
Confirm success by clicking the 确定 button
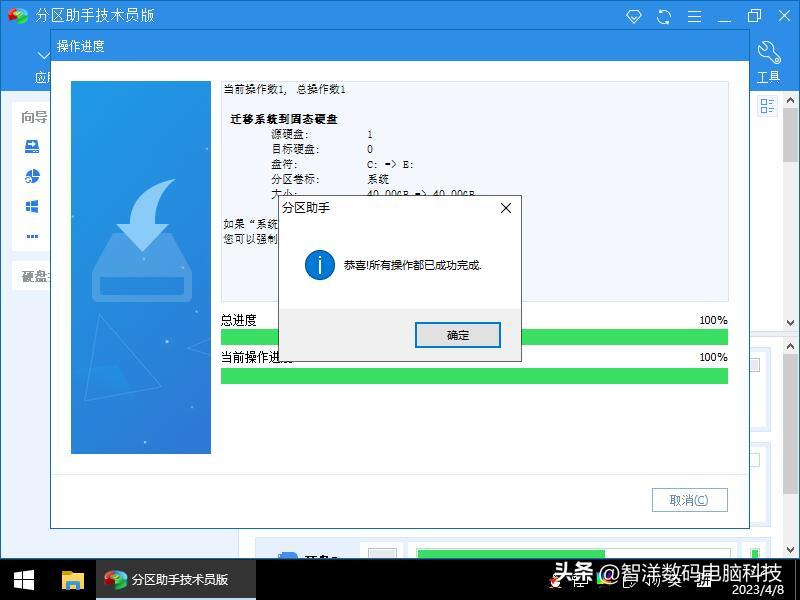point(457,335)
